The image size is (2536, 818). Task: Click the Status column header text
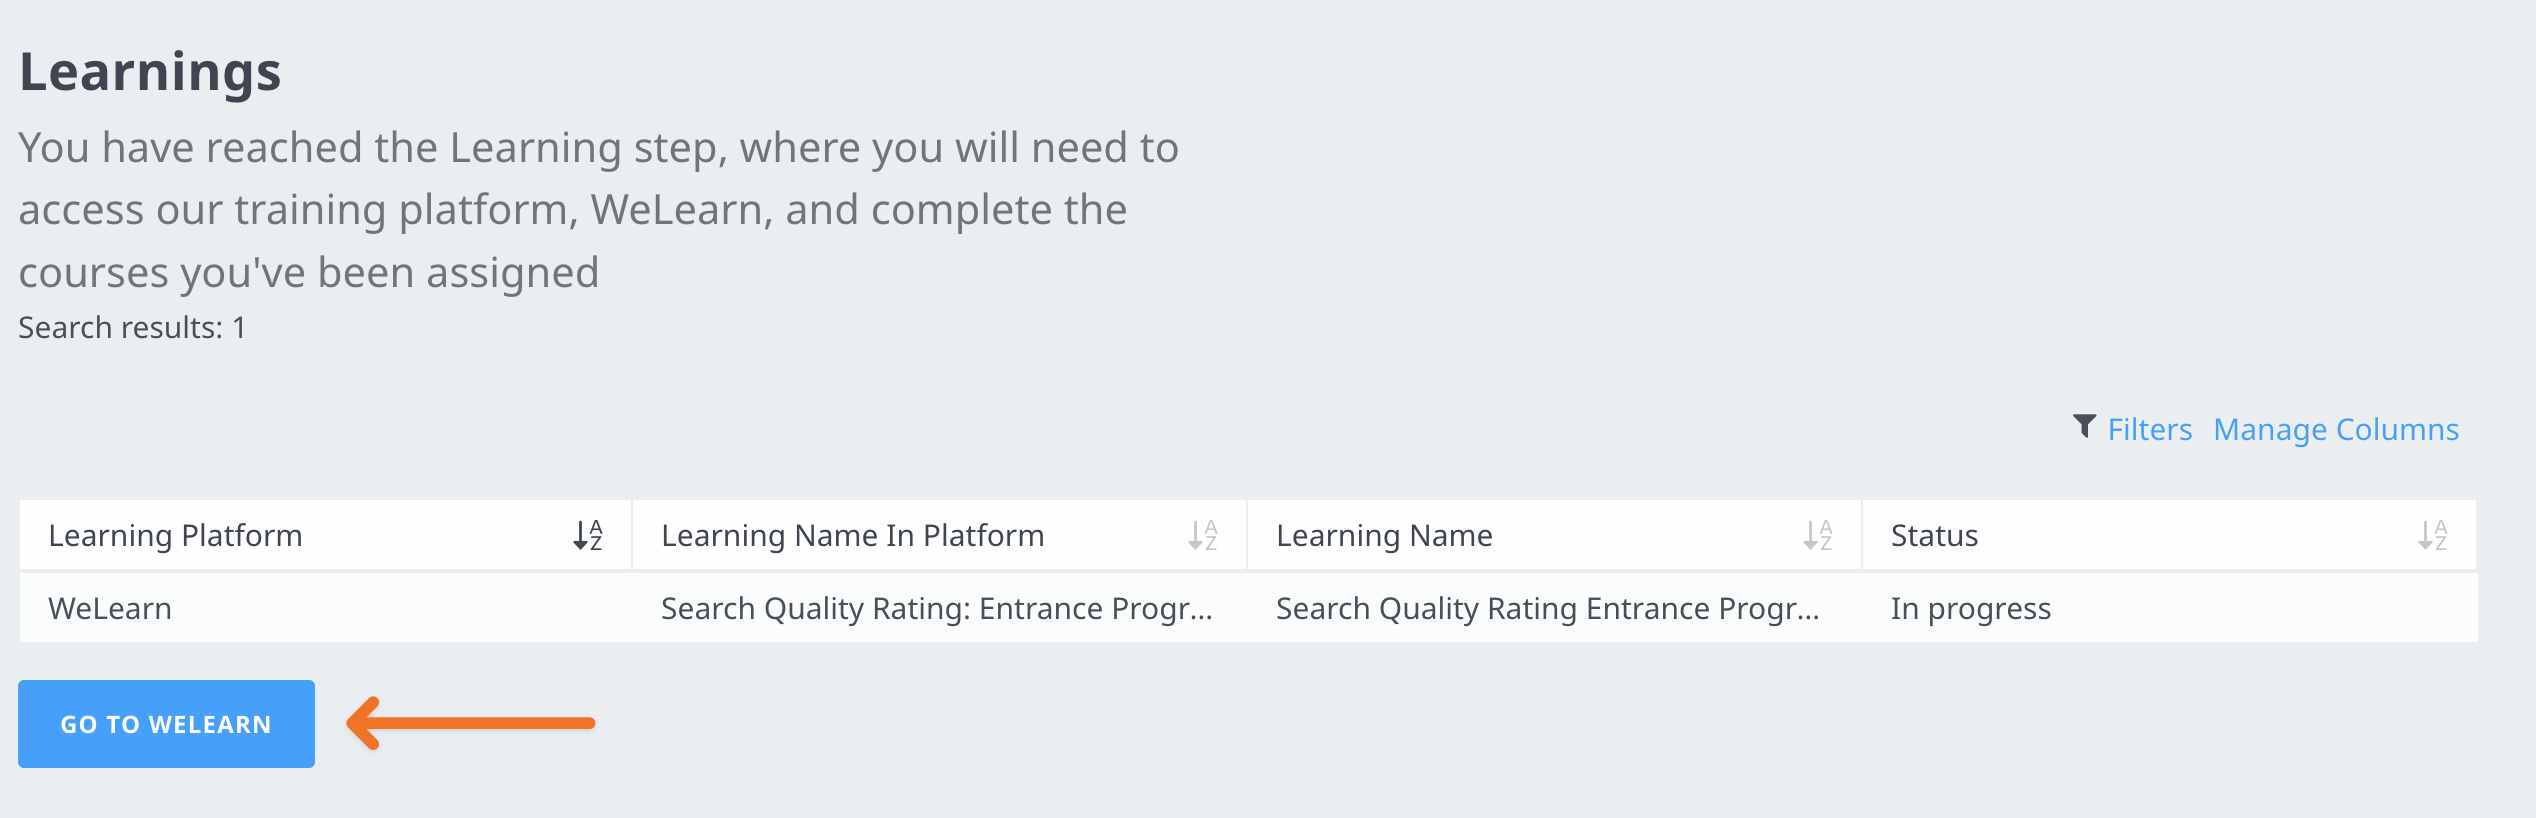(1934, 535)
